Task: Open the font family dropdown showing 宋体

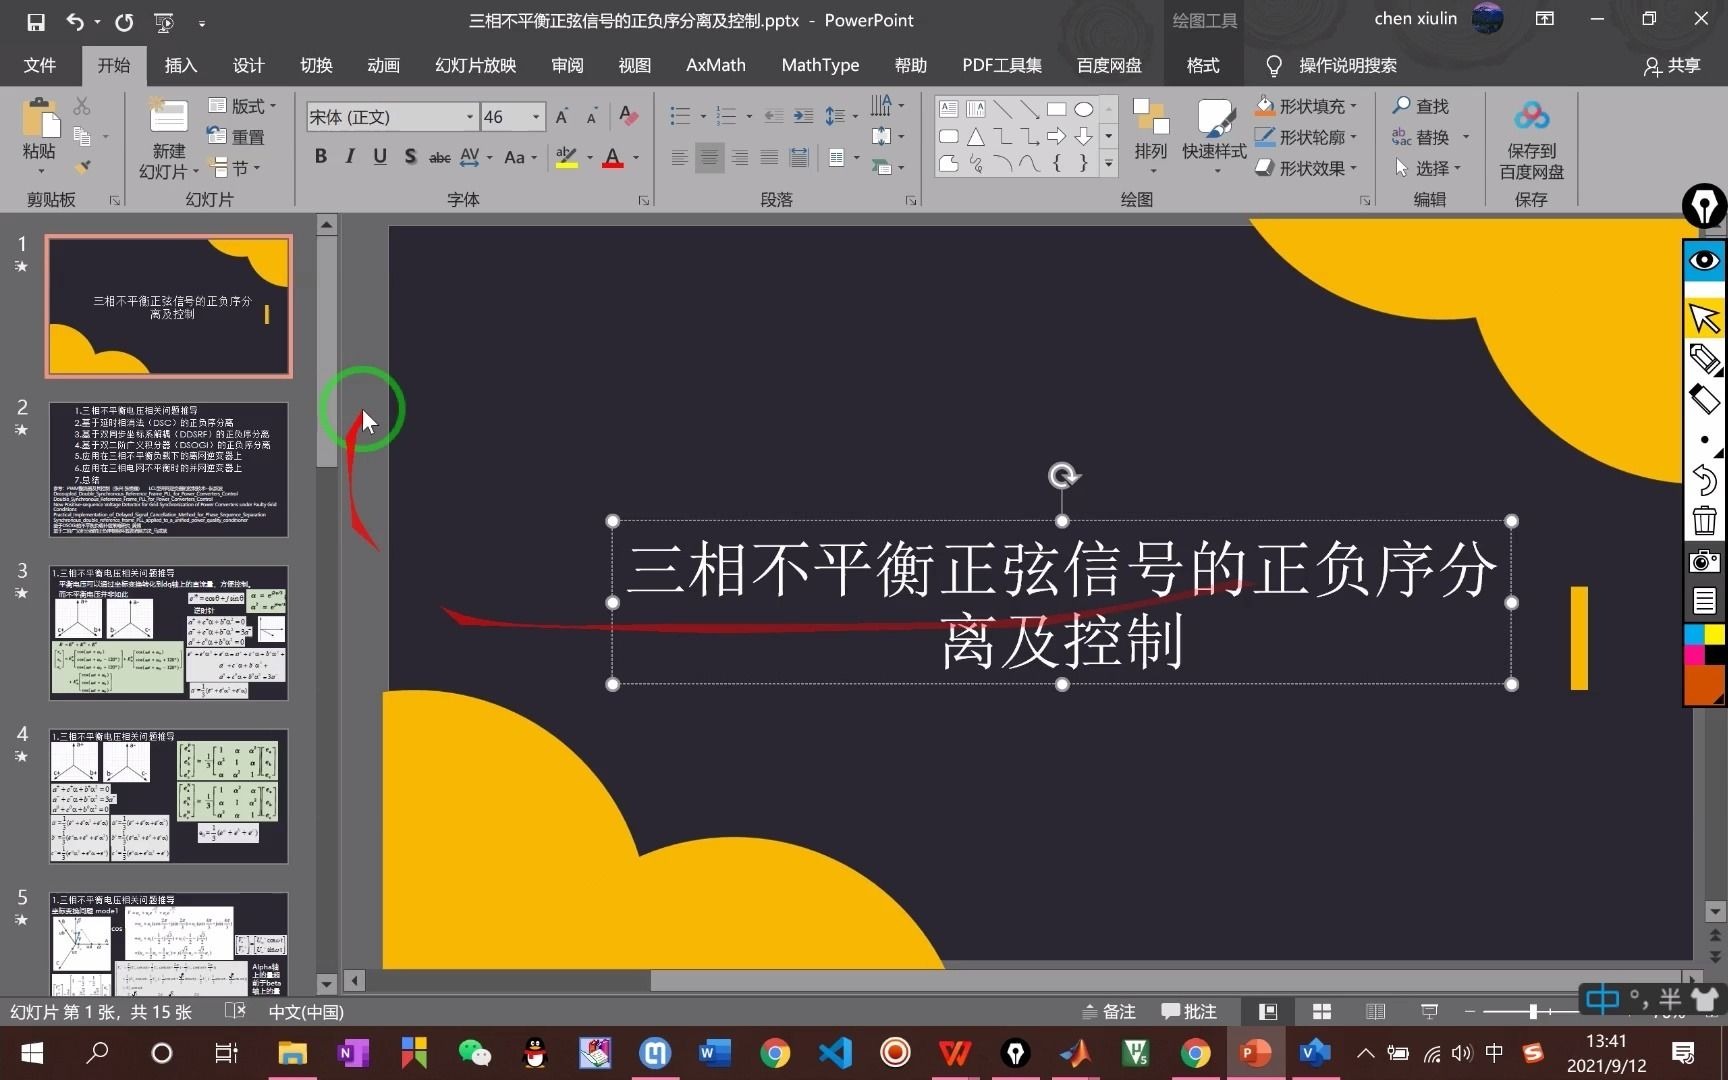Action: click(x=468, y=117)
